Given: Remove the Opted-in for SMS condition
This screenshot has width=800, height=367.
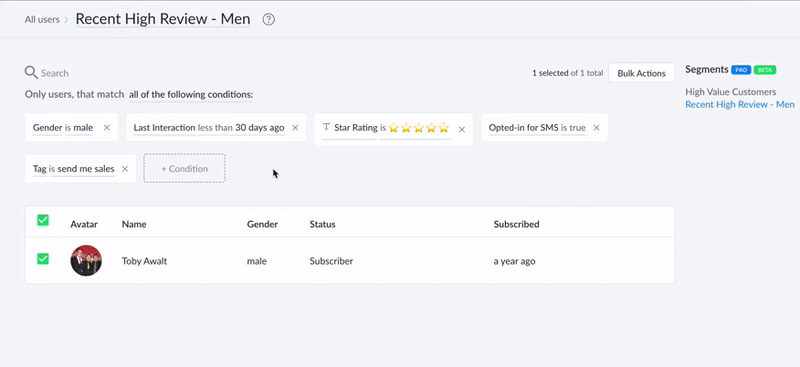Looking at the screenshot, I should 596,128.
